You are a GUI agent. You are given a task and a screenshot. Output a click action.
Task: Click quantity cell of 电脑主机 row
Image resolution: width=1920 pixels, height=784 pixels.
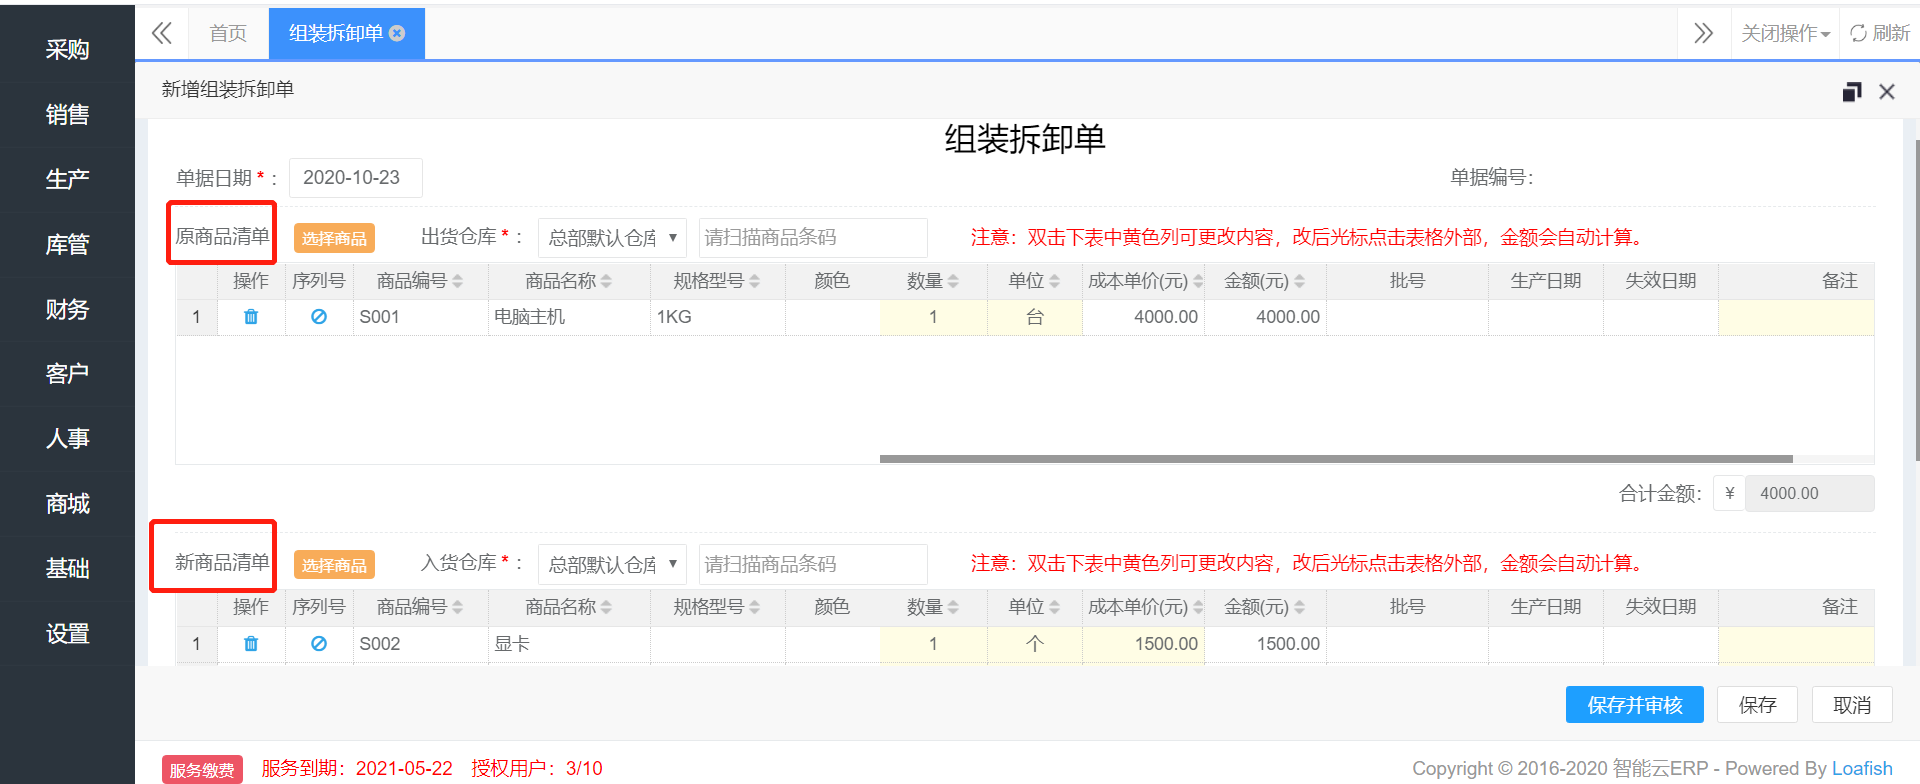[x=933, y=317]
